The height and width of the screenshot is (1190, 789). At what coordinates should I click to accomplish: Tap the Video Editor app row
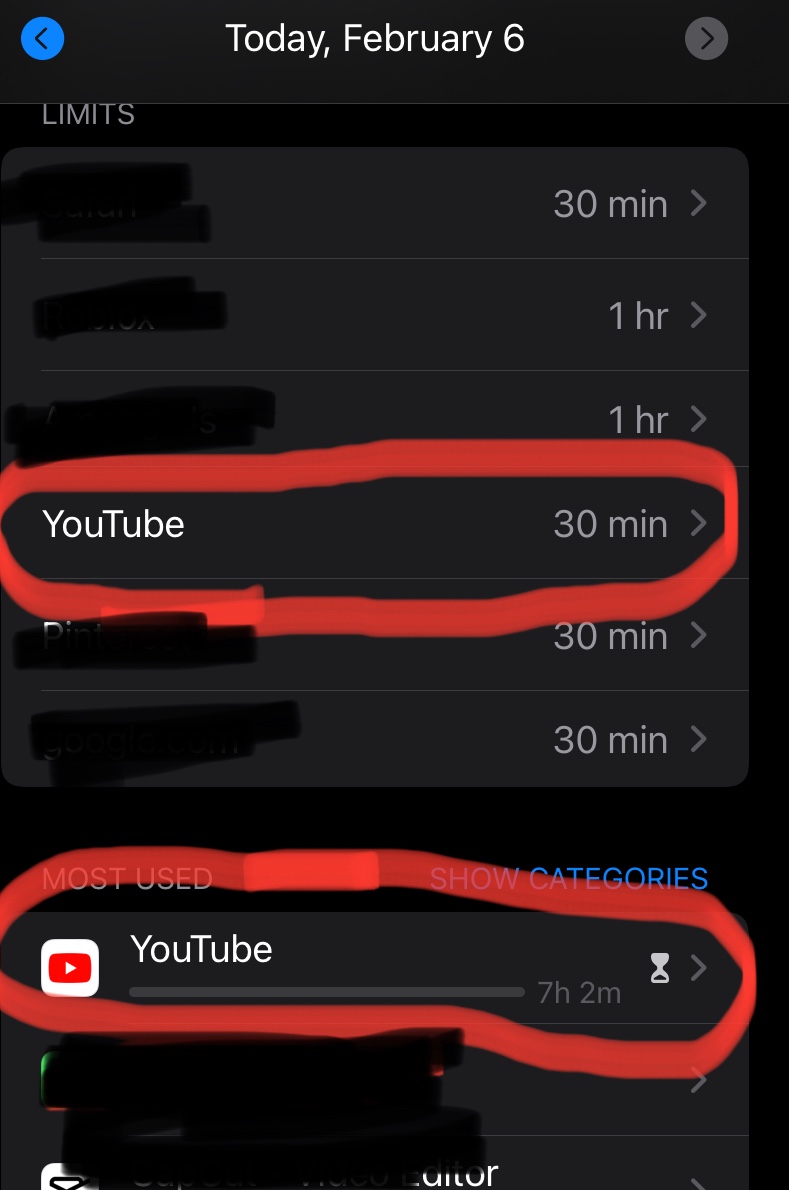[375, 1163]
